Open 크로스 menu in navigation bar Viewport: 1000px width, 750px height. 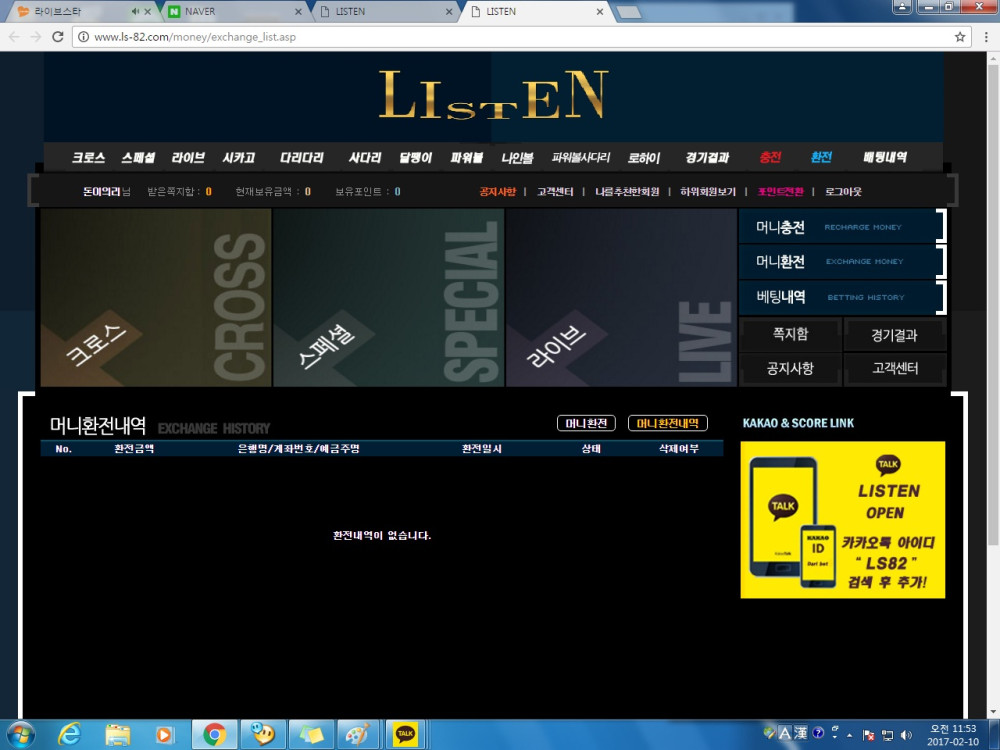click(x=88, y=158)
